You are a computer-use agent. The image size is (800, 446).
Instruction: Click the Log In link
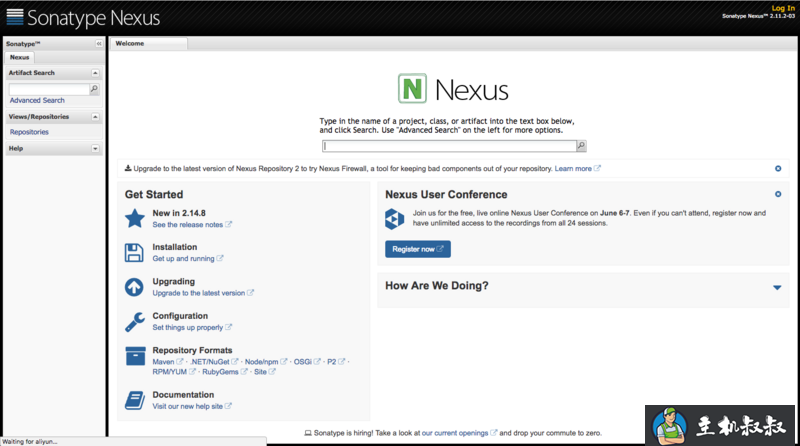click(783, 8)
